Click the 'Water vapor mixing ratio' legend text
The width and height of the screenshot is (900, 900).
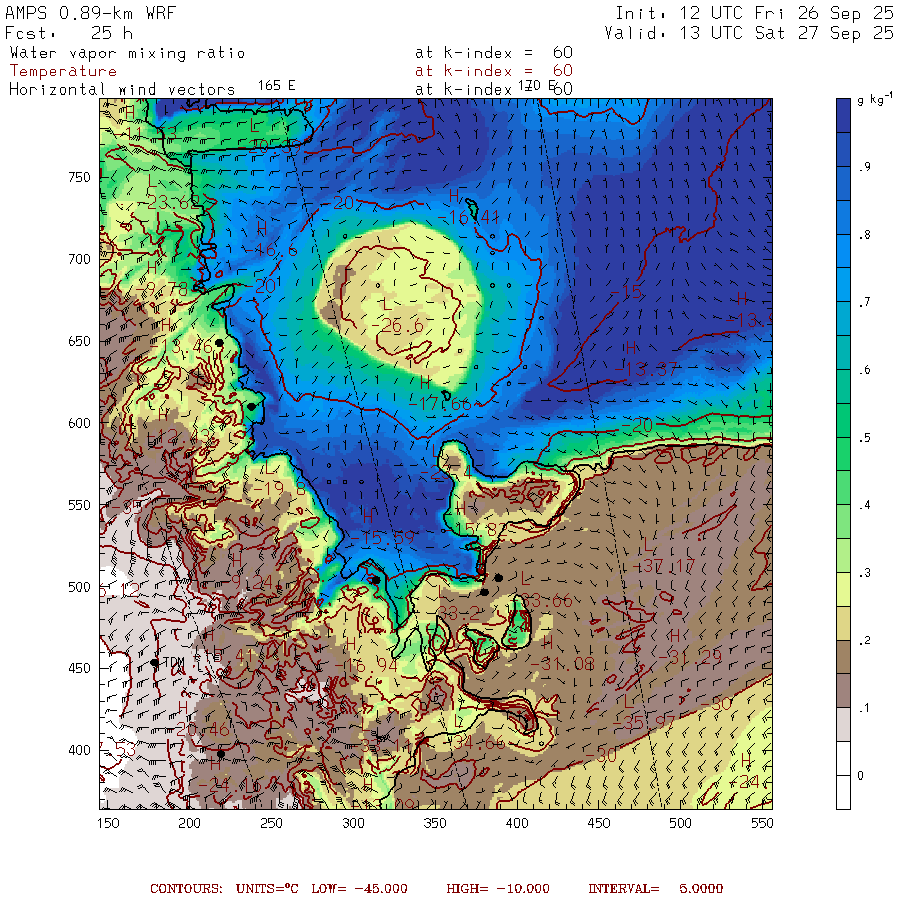126,53
